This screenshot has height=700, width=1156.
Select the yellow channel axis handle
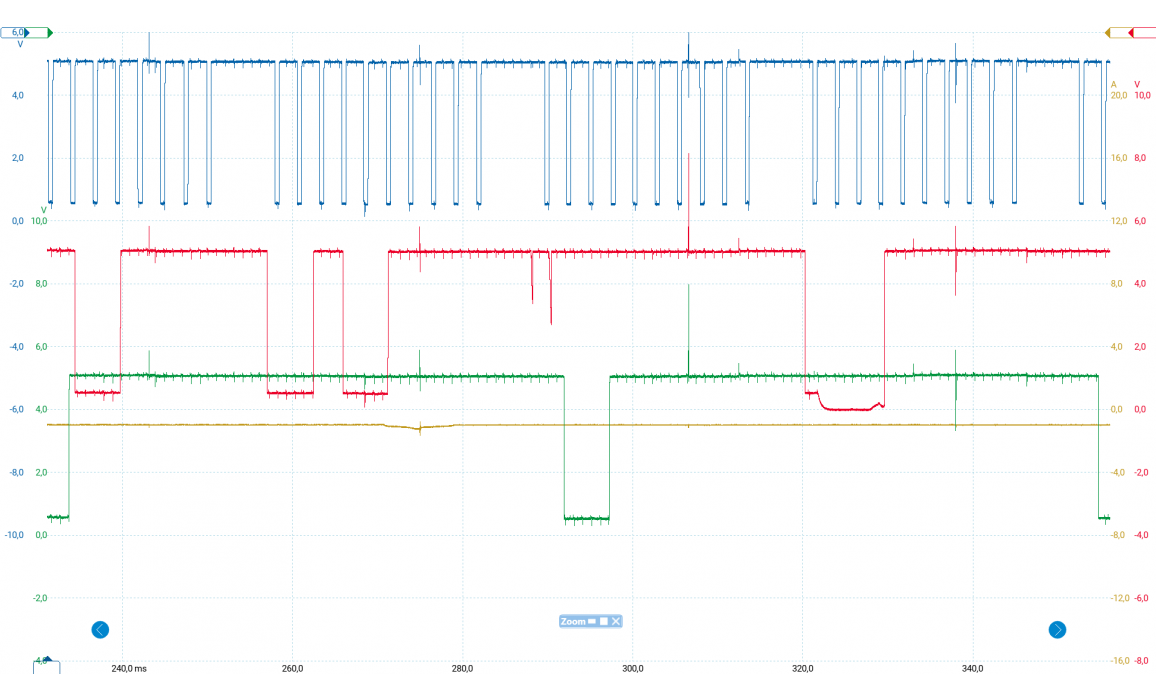tap(1108, 33)
